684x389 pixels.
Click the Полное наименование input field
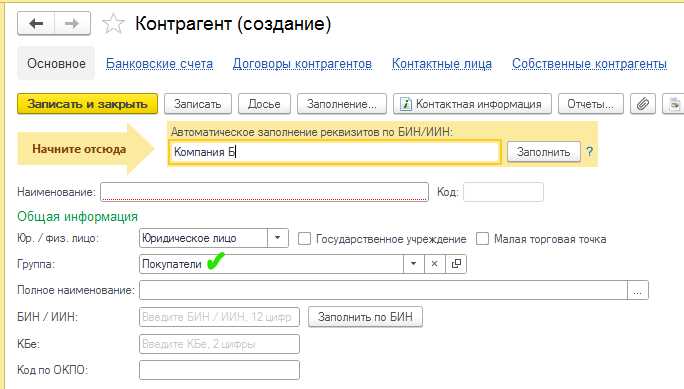[x=383, y=290]
